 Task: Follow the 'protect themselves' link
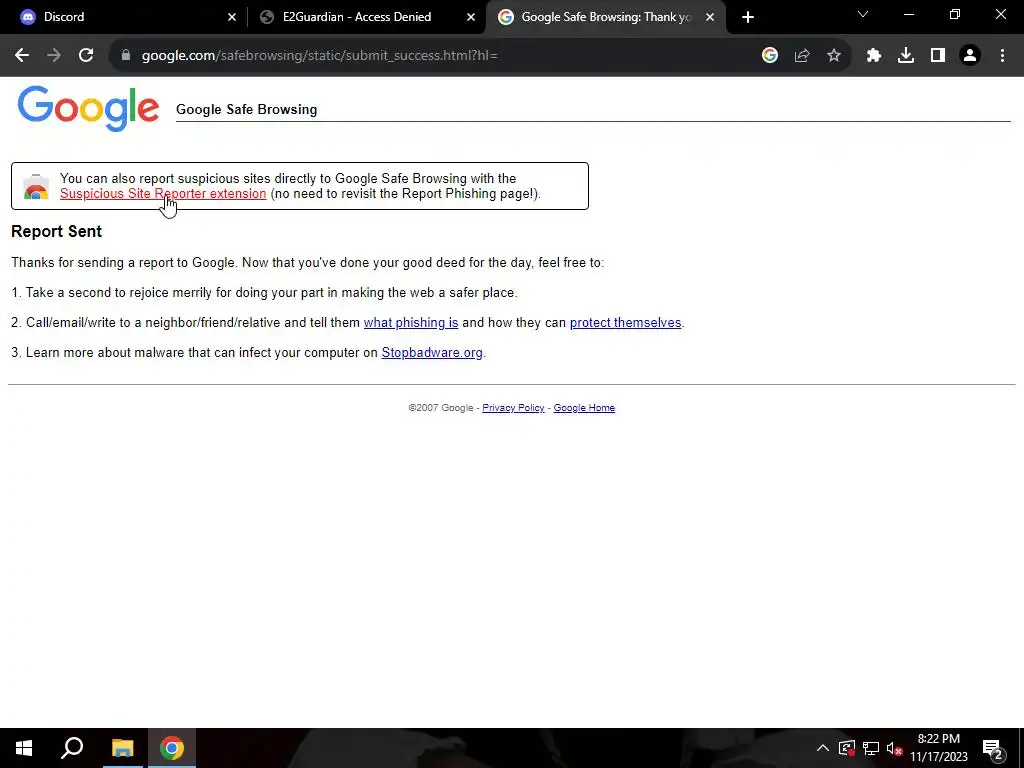pos(626,323)
